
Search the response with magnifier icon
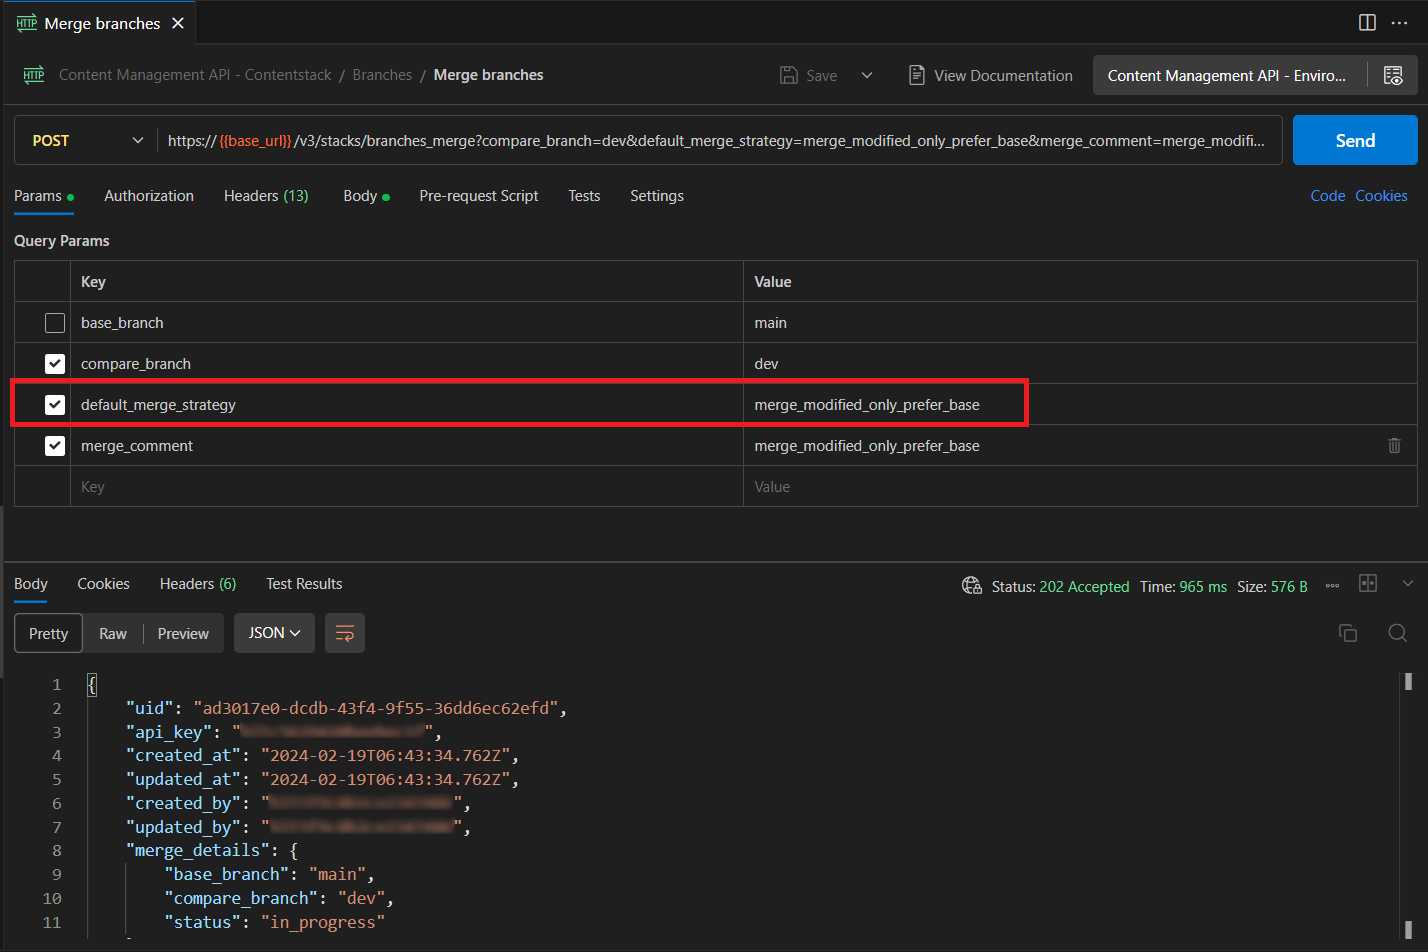[x=1398, y=633]
